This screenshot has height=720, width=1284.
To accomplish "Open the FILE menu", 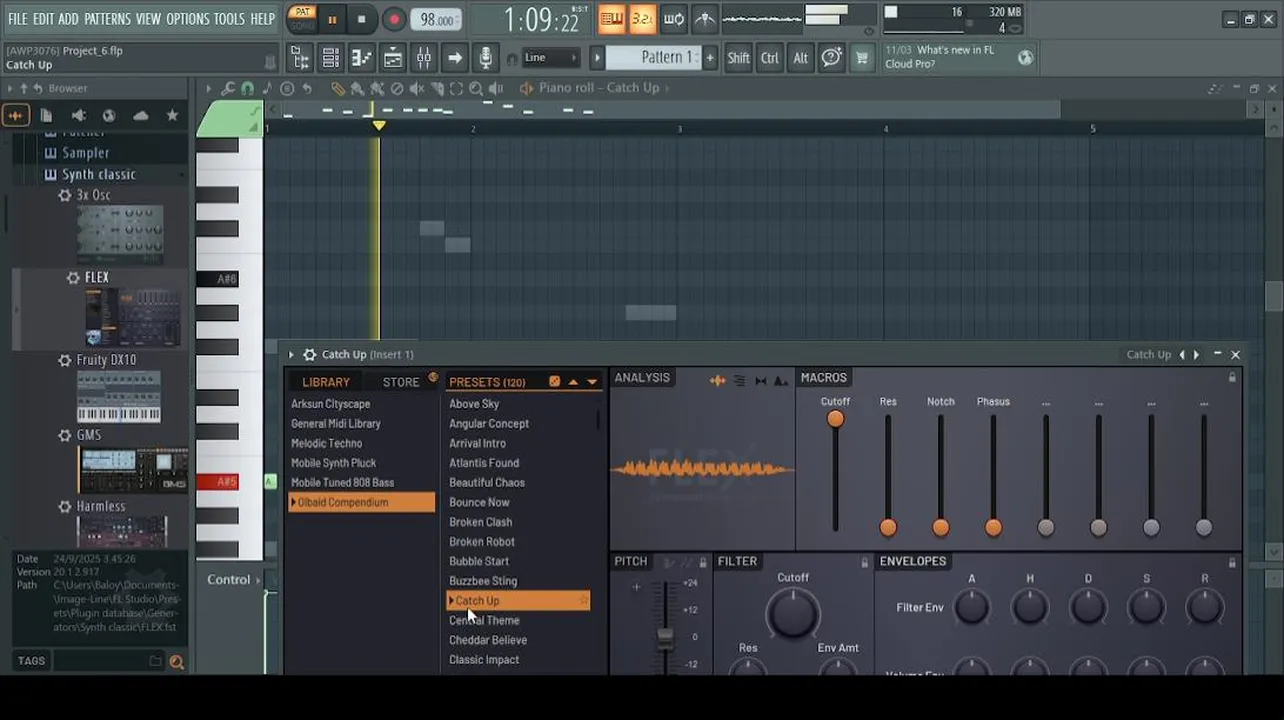I will click(x=18, y=19).
